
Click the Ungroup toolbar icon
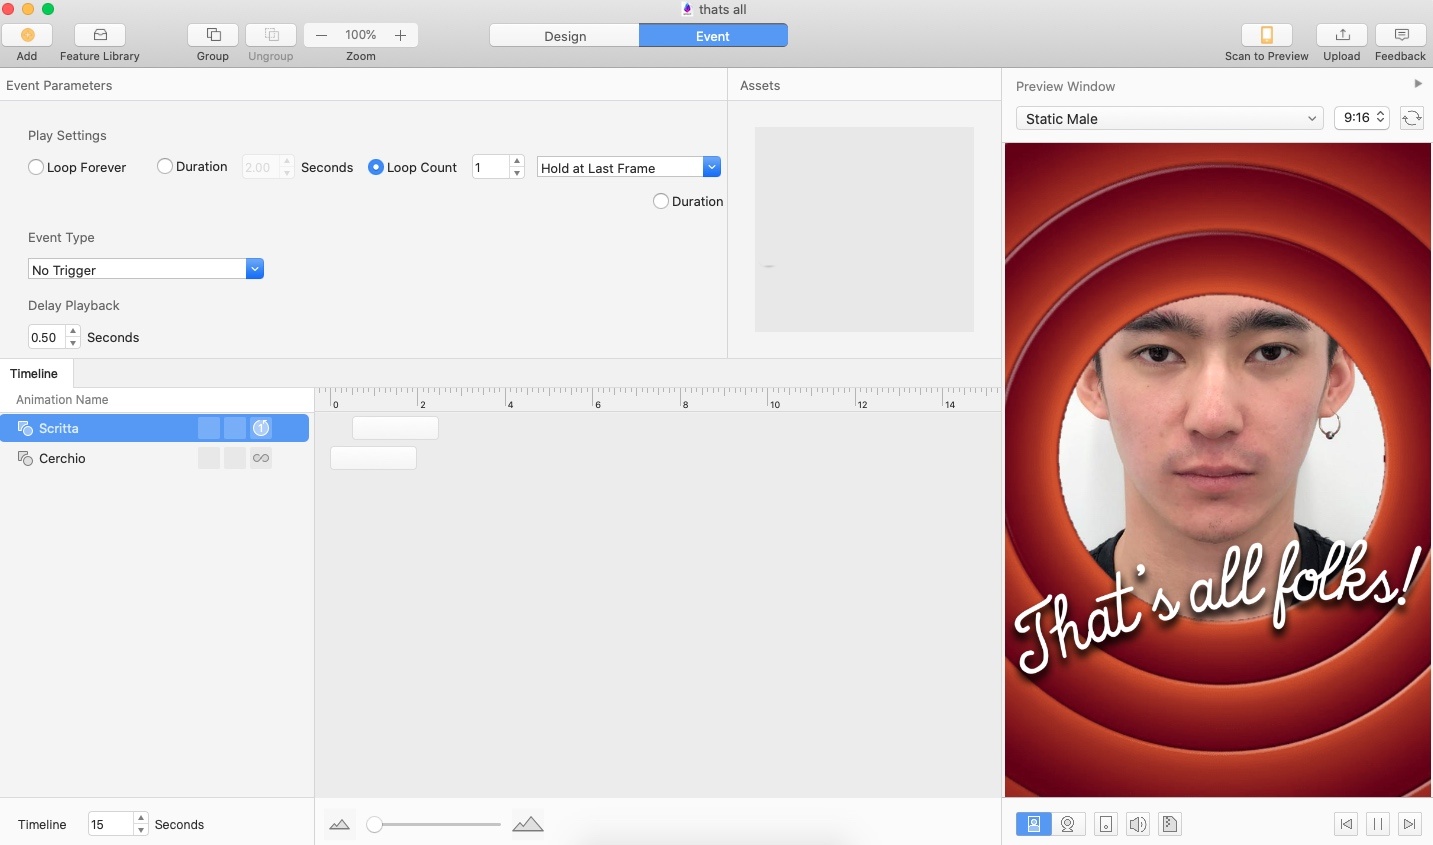271,35
